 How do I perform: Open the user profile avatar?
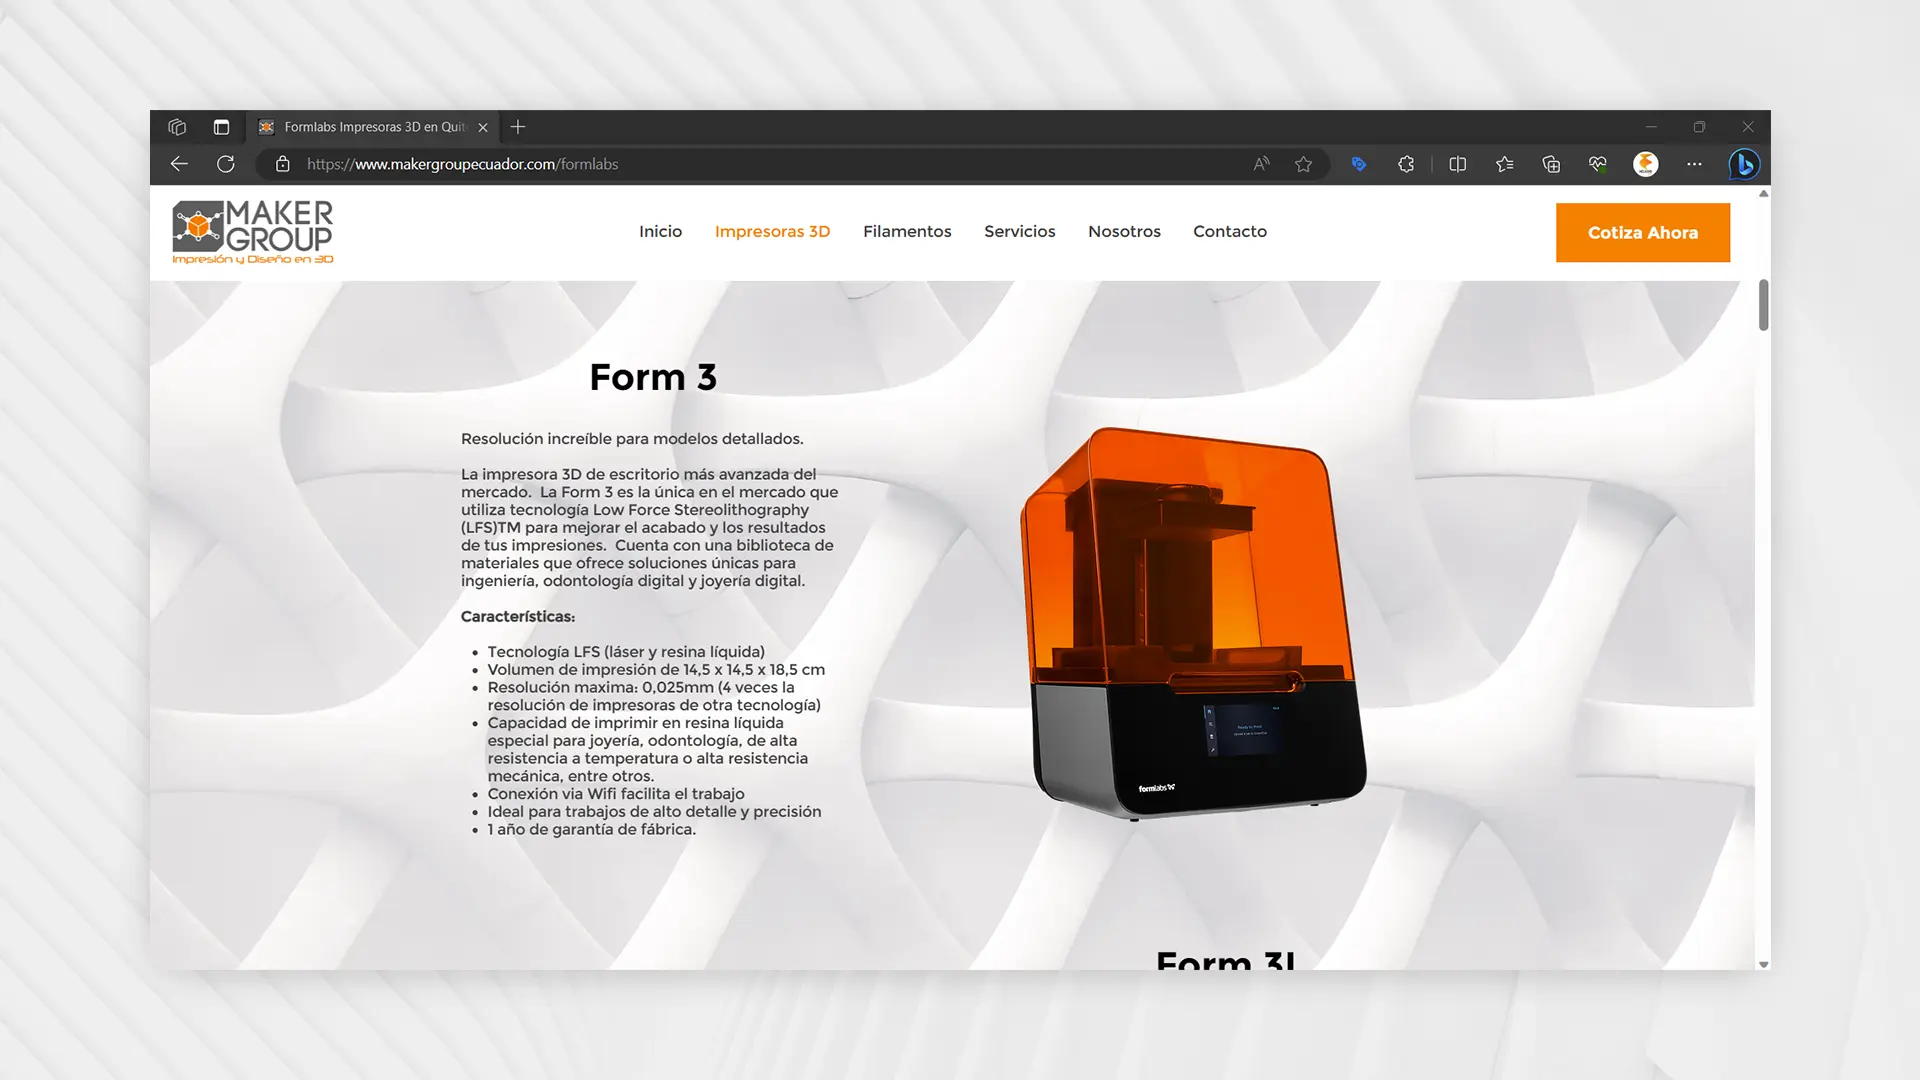(1646, 164)
